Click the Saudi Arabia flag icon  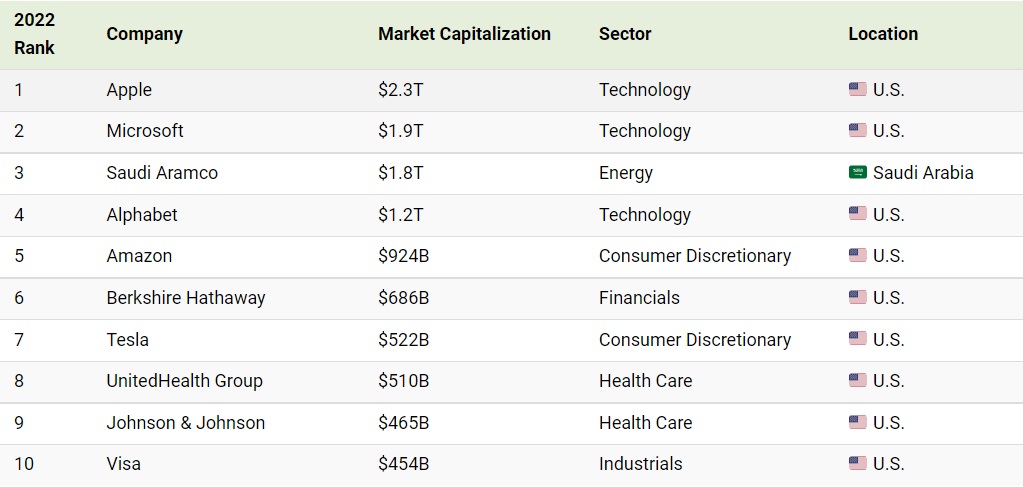(857, 172)
